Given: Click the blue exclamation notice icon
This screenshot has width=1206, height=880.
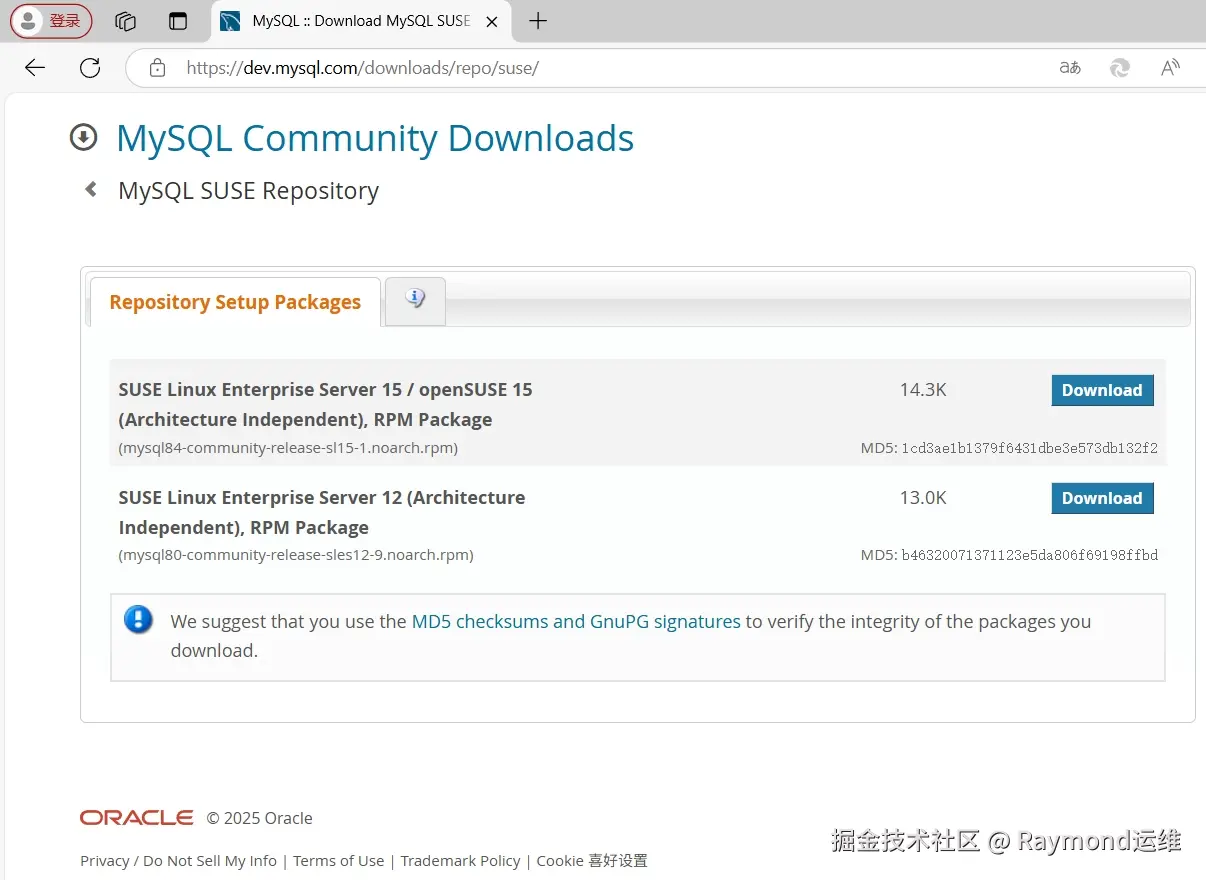Looking at the screenshot, I should click(x=138, y=619).
